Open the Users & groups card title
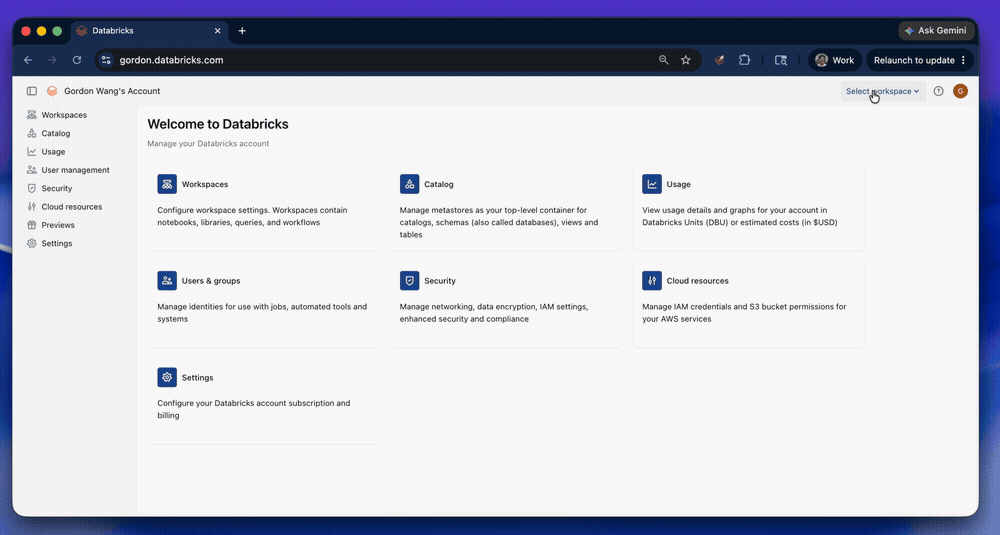 [211, 281]
